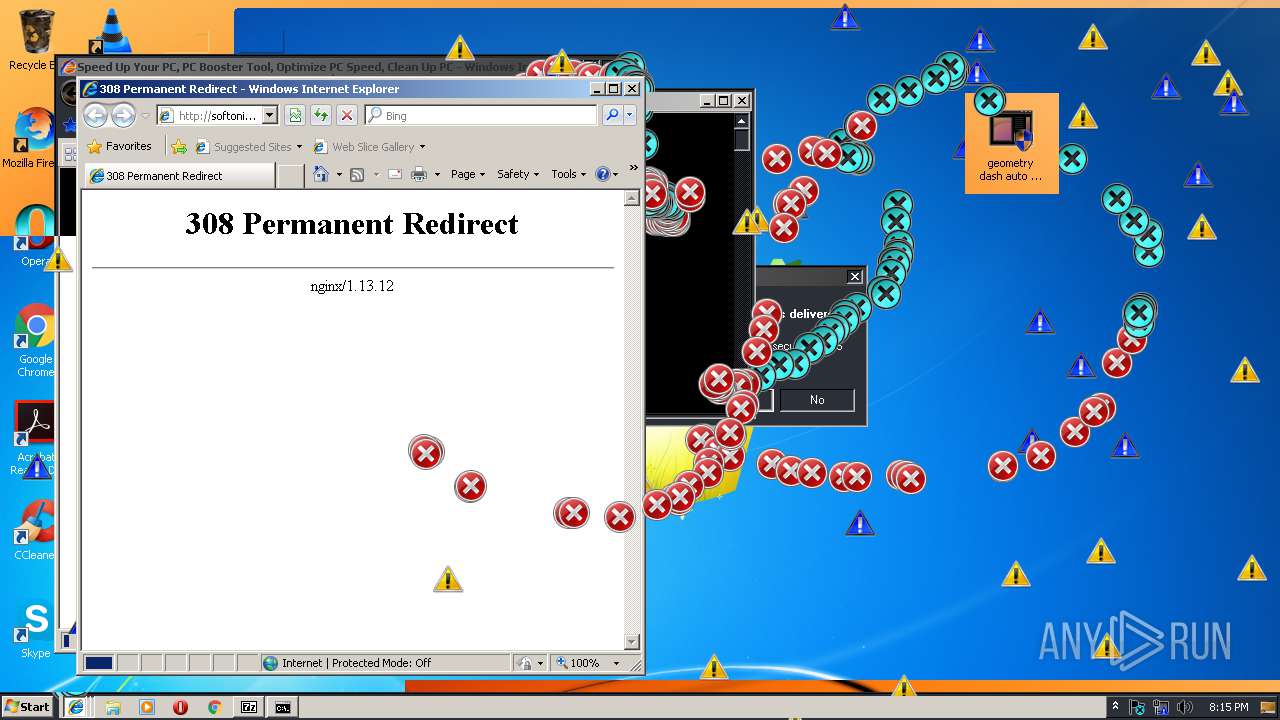
Task: Open the Mozilla Firefox desktop icon
Action: (x=33, y=138)
